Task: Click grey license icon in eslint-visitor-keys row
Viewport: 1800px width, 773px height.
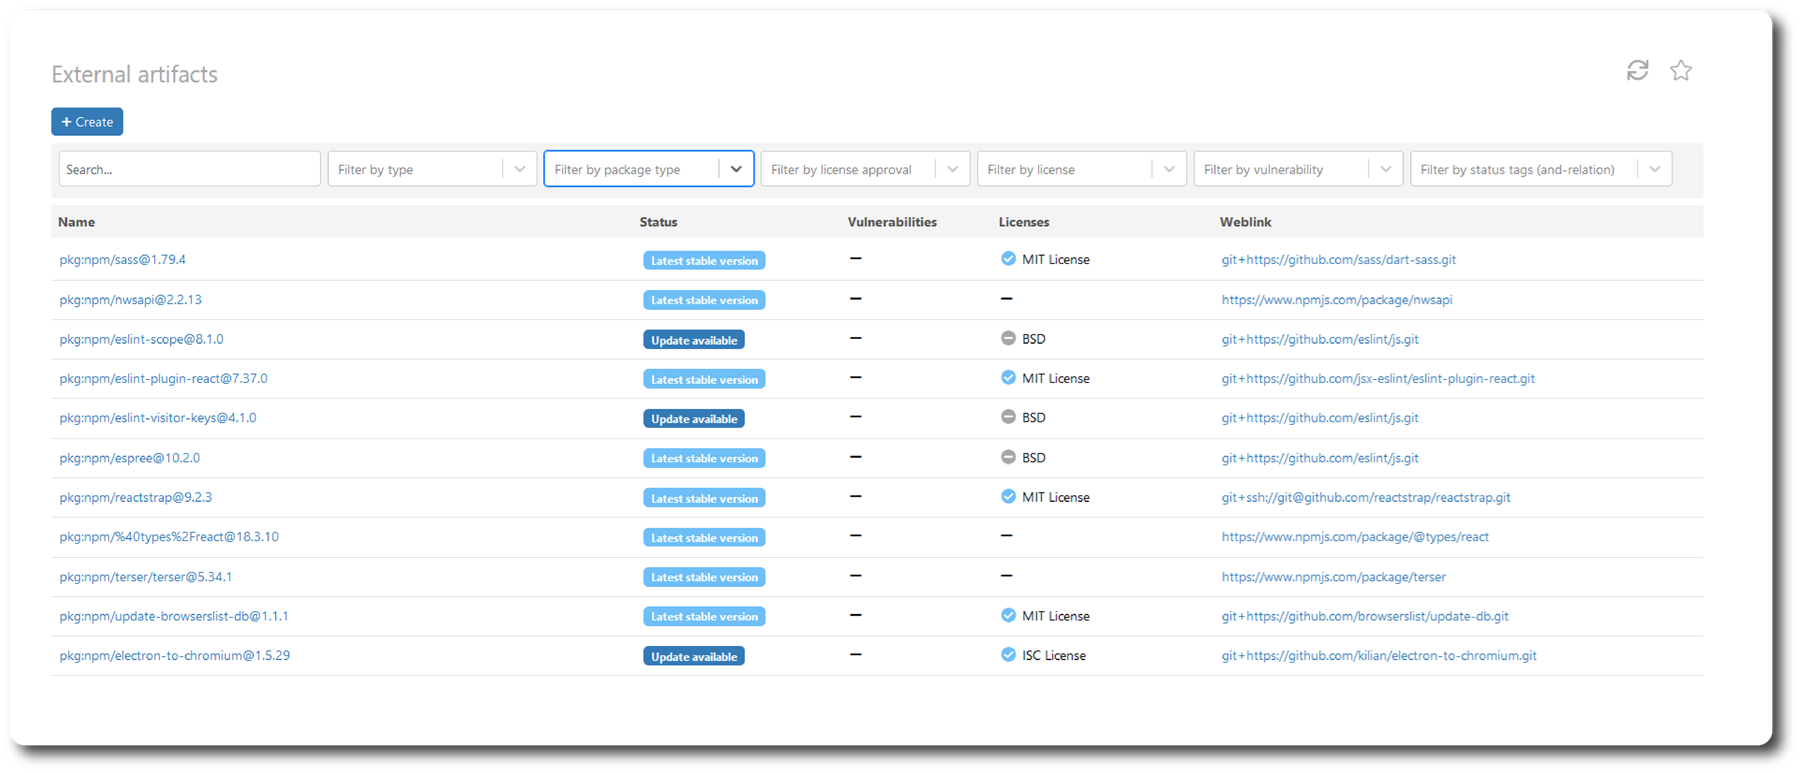Action: pyautogui.click(x=1008, y=417)
